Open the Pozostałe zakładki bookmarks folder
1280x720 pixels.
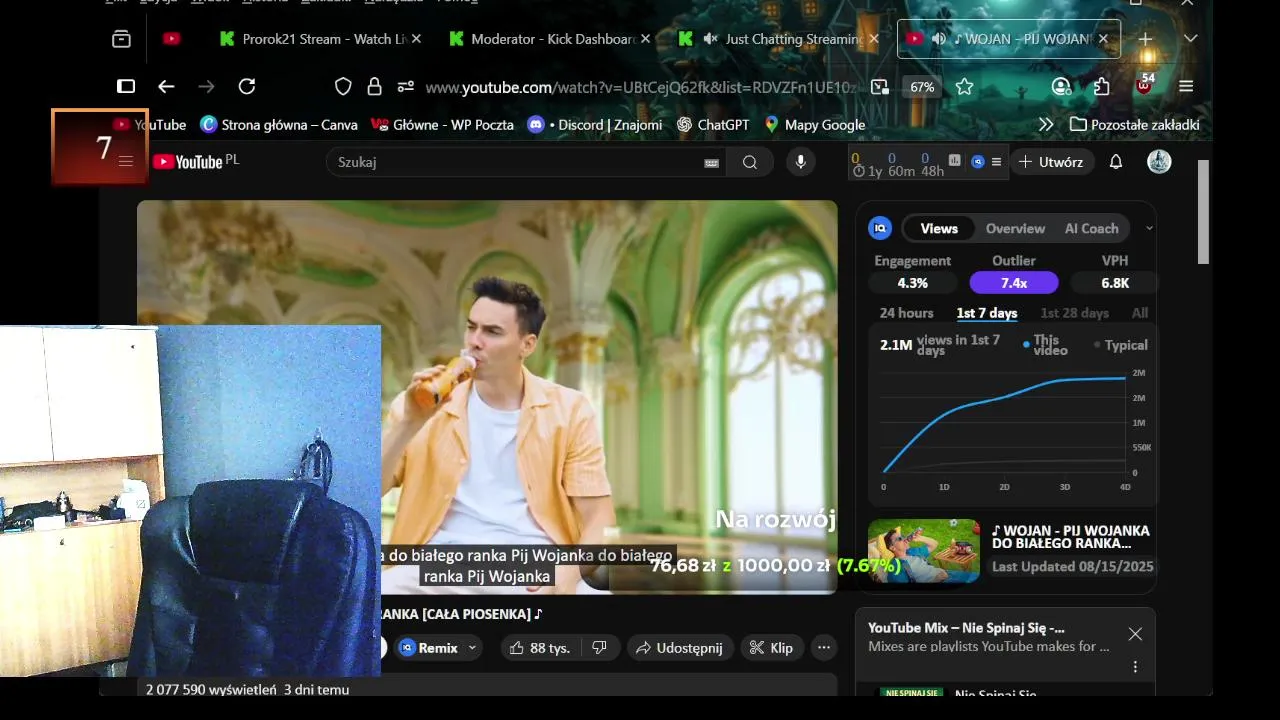click(1134, 125)
